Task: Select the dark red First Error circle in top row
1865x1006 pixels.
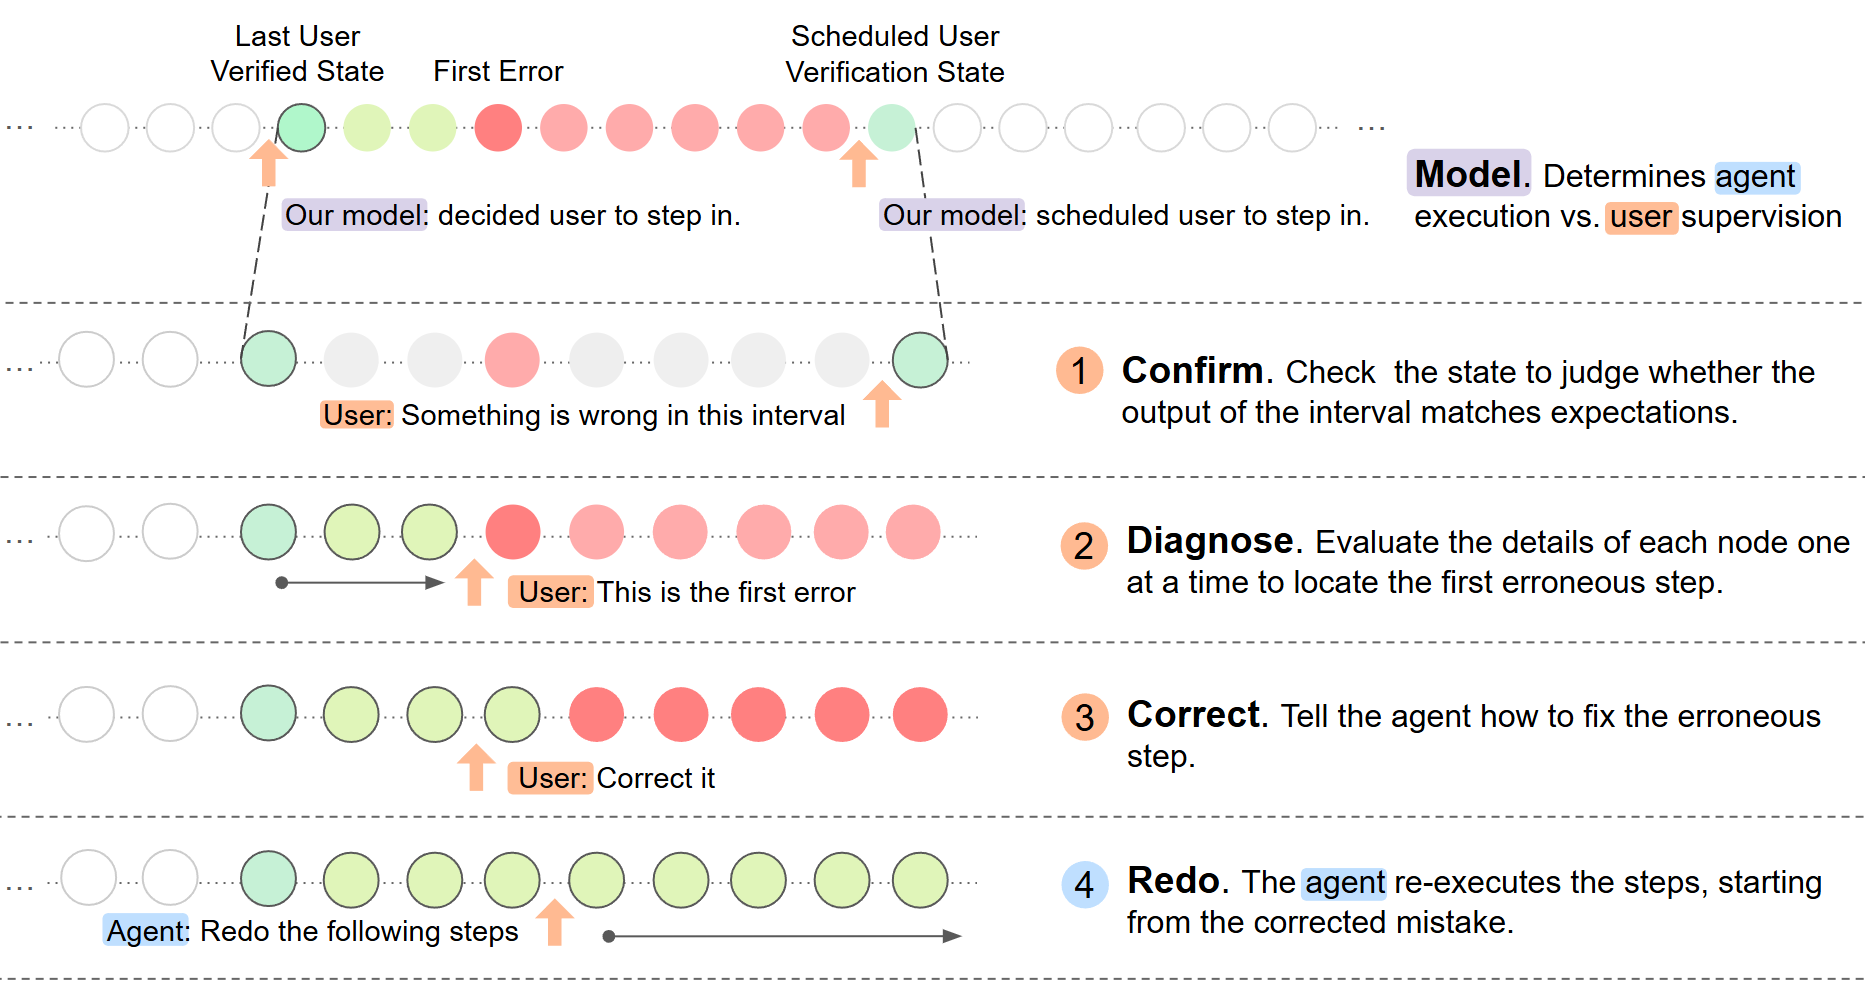Action: click(498, 128)
